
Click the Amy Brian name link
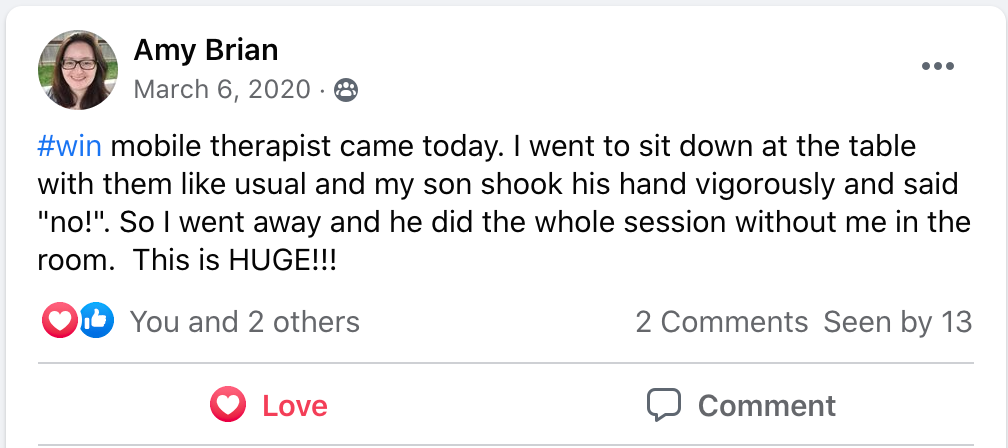(x=205, y=49)
